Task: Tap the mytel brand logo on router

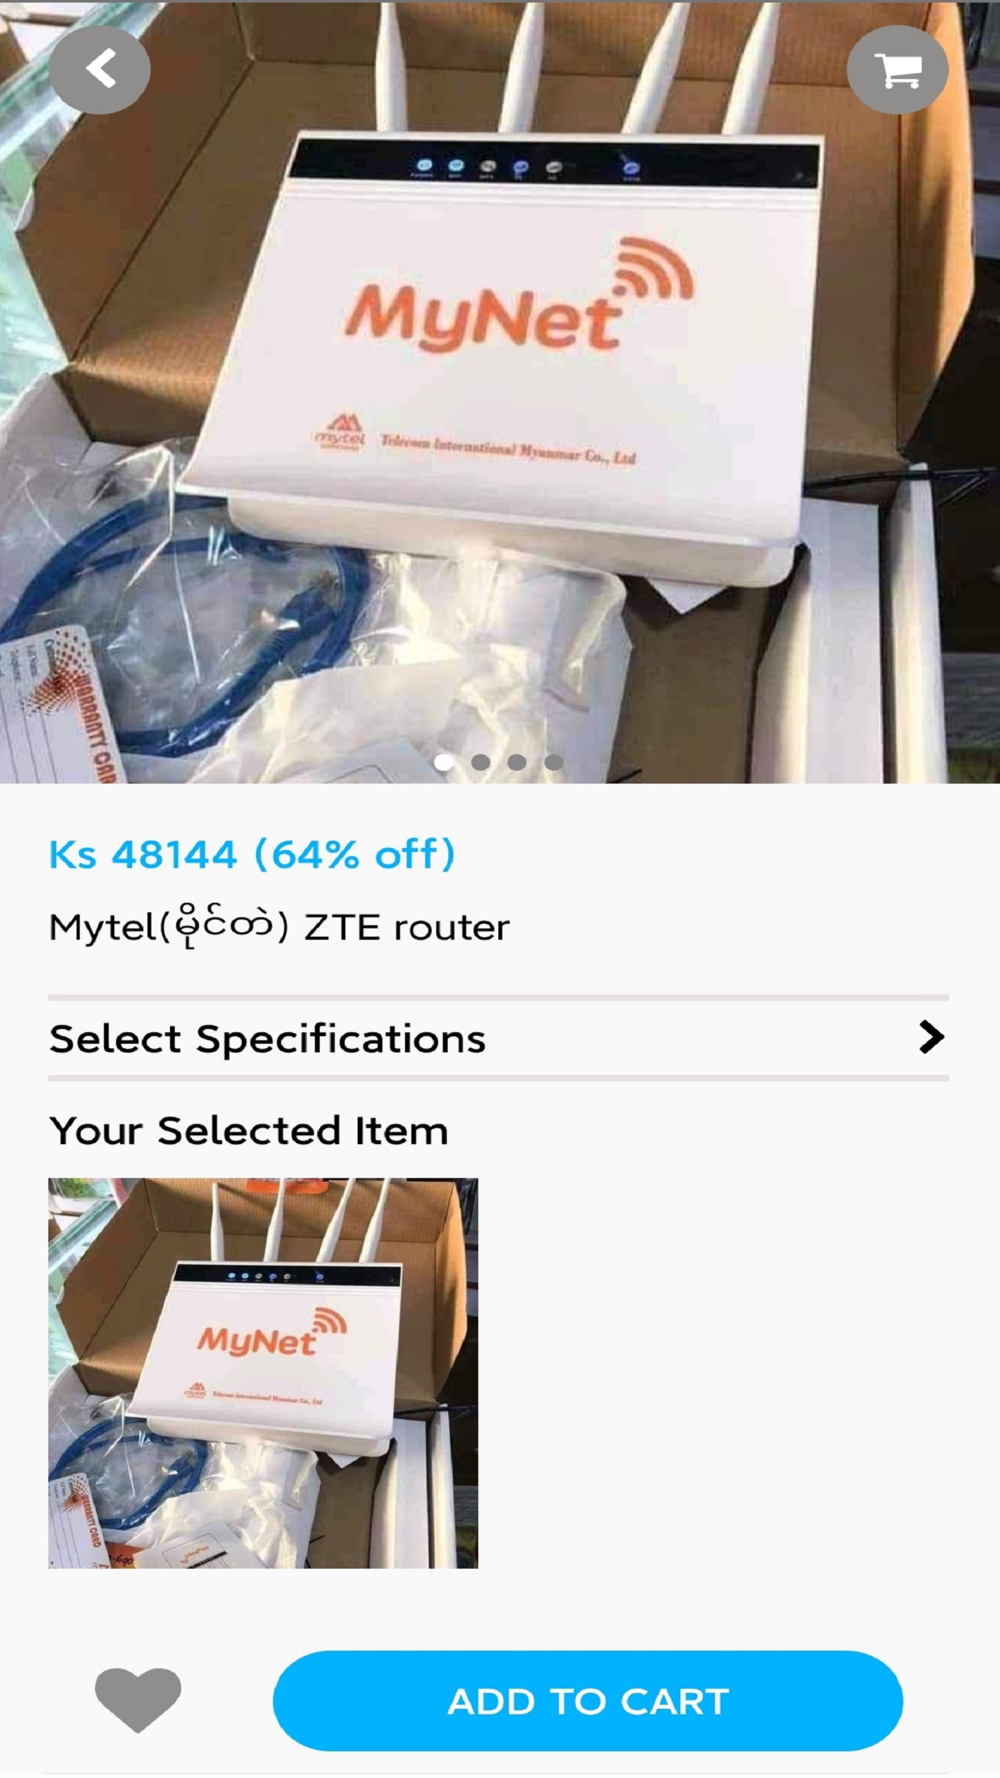Action: [341, 433]
